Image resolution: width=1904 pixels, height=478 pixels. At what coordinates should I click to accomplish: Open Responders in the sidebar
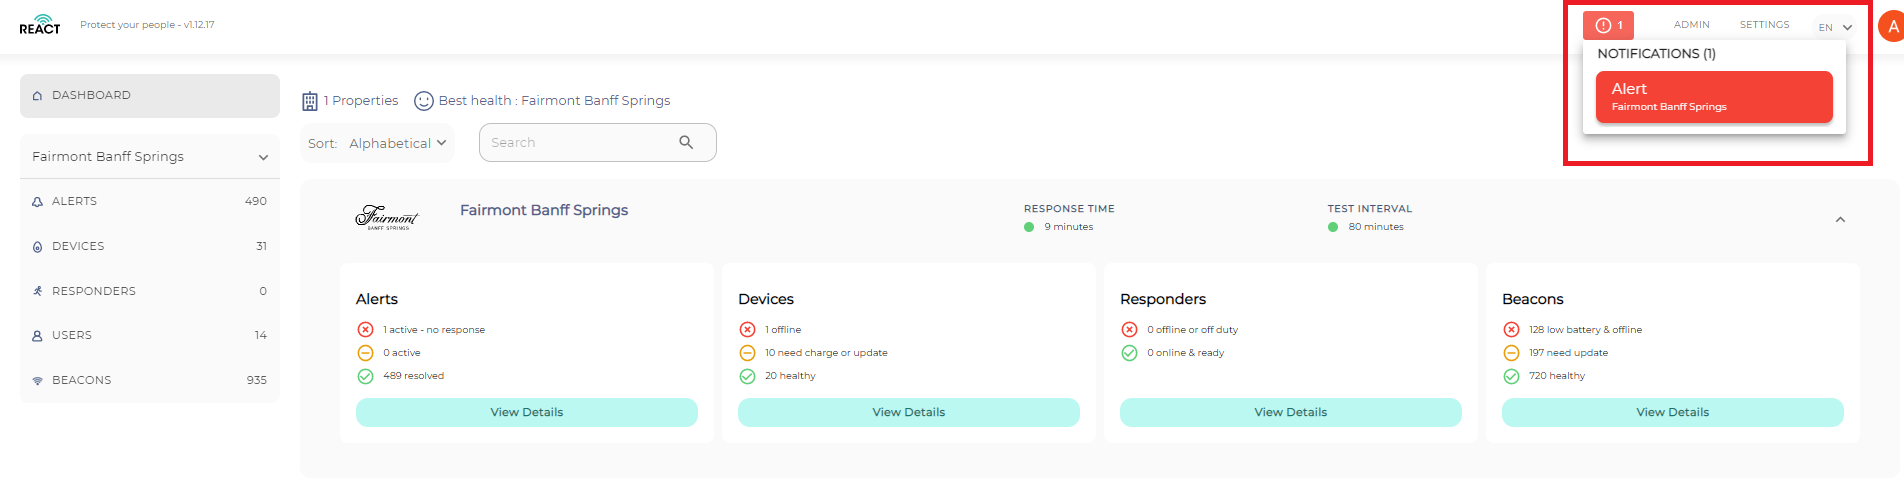click(150, 291)
